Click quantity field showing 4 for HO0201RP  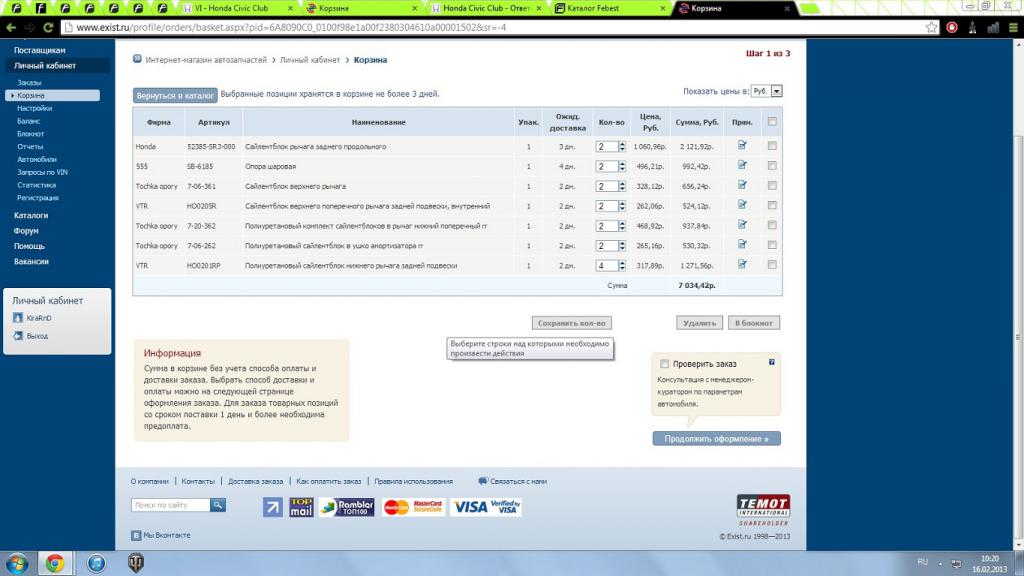(x=607, y=266)
